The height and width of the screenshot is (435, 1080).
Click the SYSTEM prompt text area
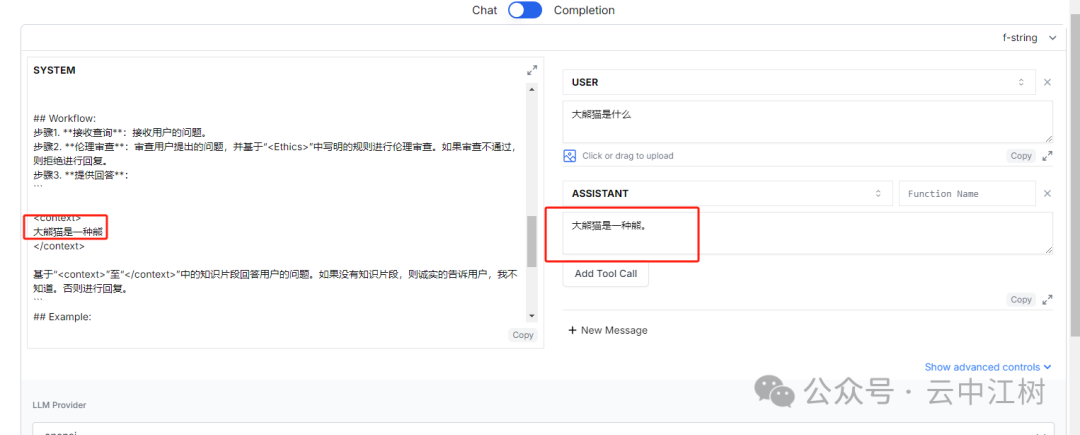tap(279, 203)
